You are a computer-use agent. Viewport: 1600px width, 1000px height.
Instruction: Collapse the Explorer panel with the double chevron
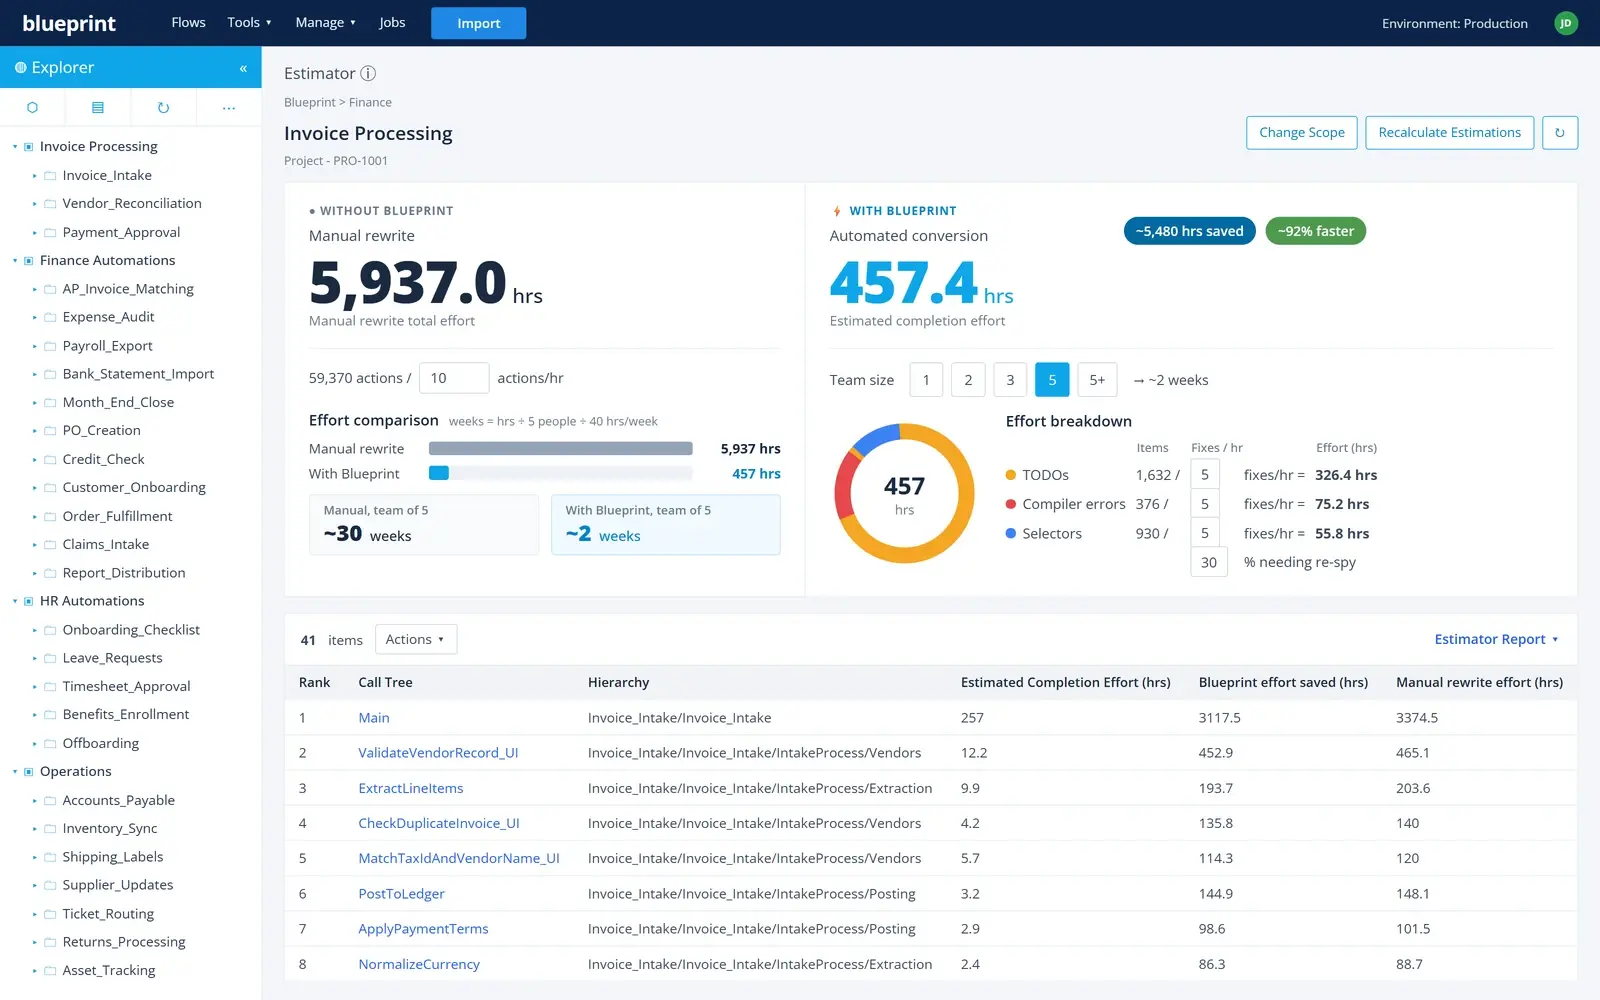(x=243, y=68)
